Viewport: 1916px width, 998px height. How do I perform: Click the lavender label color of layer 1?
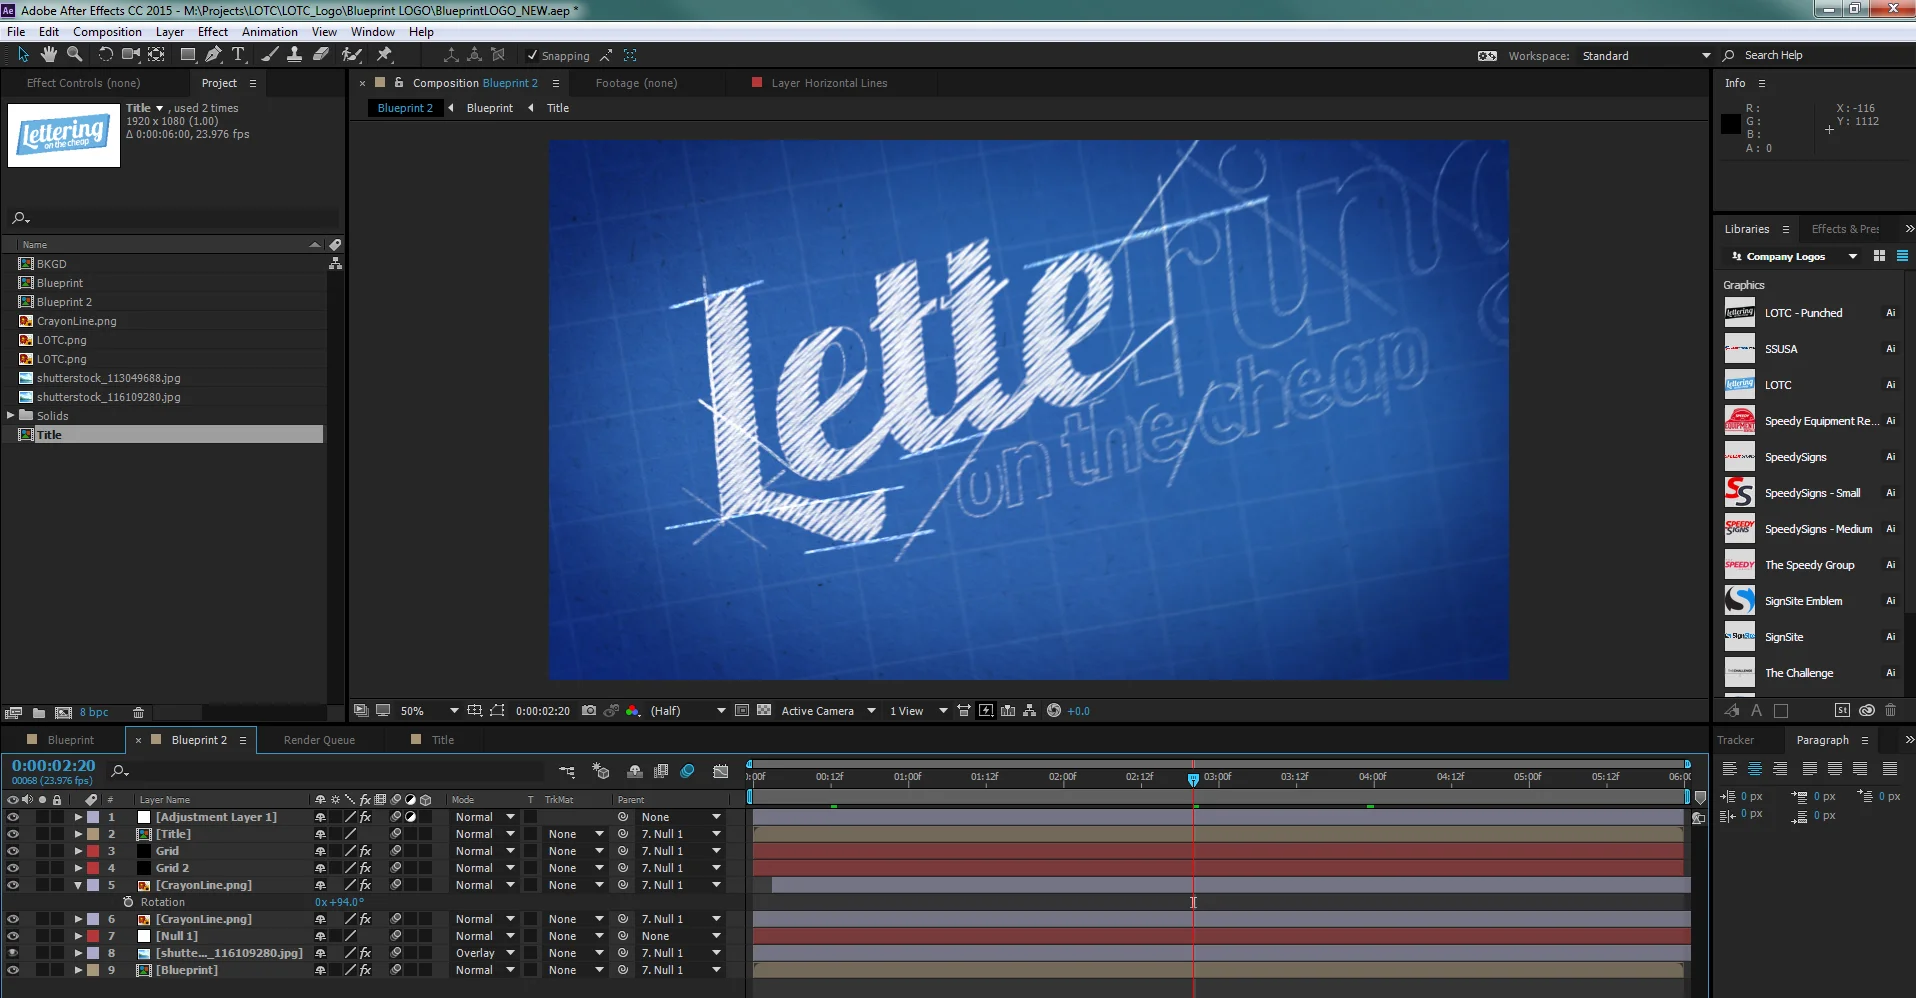click(x=93, y=817)
